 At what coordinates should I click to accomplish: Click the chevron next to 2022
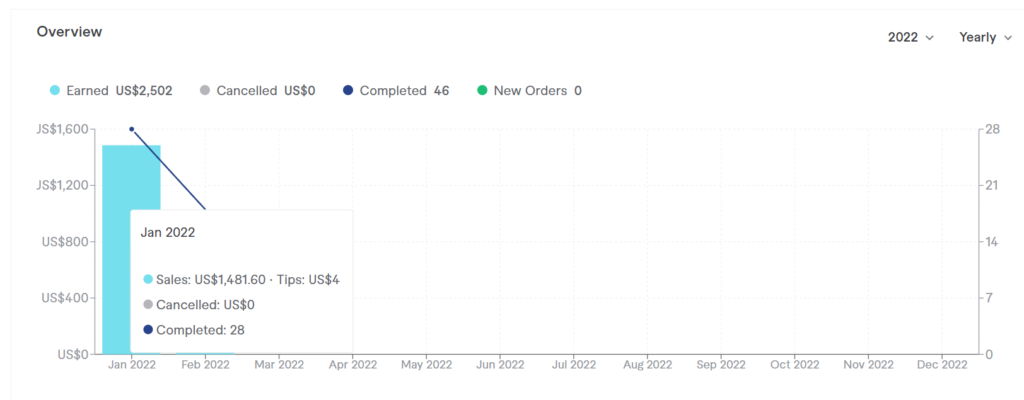[x=930, y=38]
